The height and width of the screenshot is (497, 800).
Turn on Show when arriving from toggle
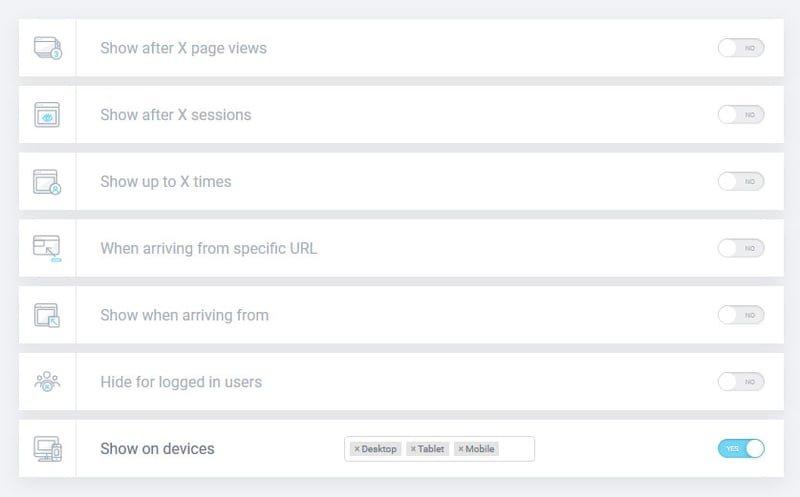(741, 315)
